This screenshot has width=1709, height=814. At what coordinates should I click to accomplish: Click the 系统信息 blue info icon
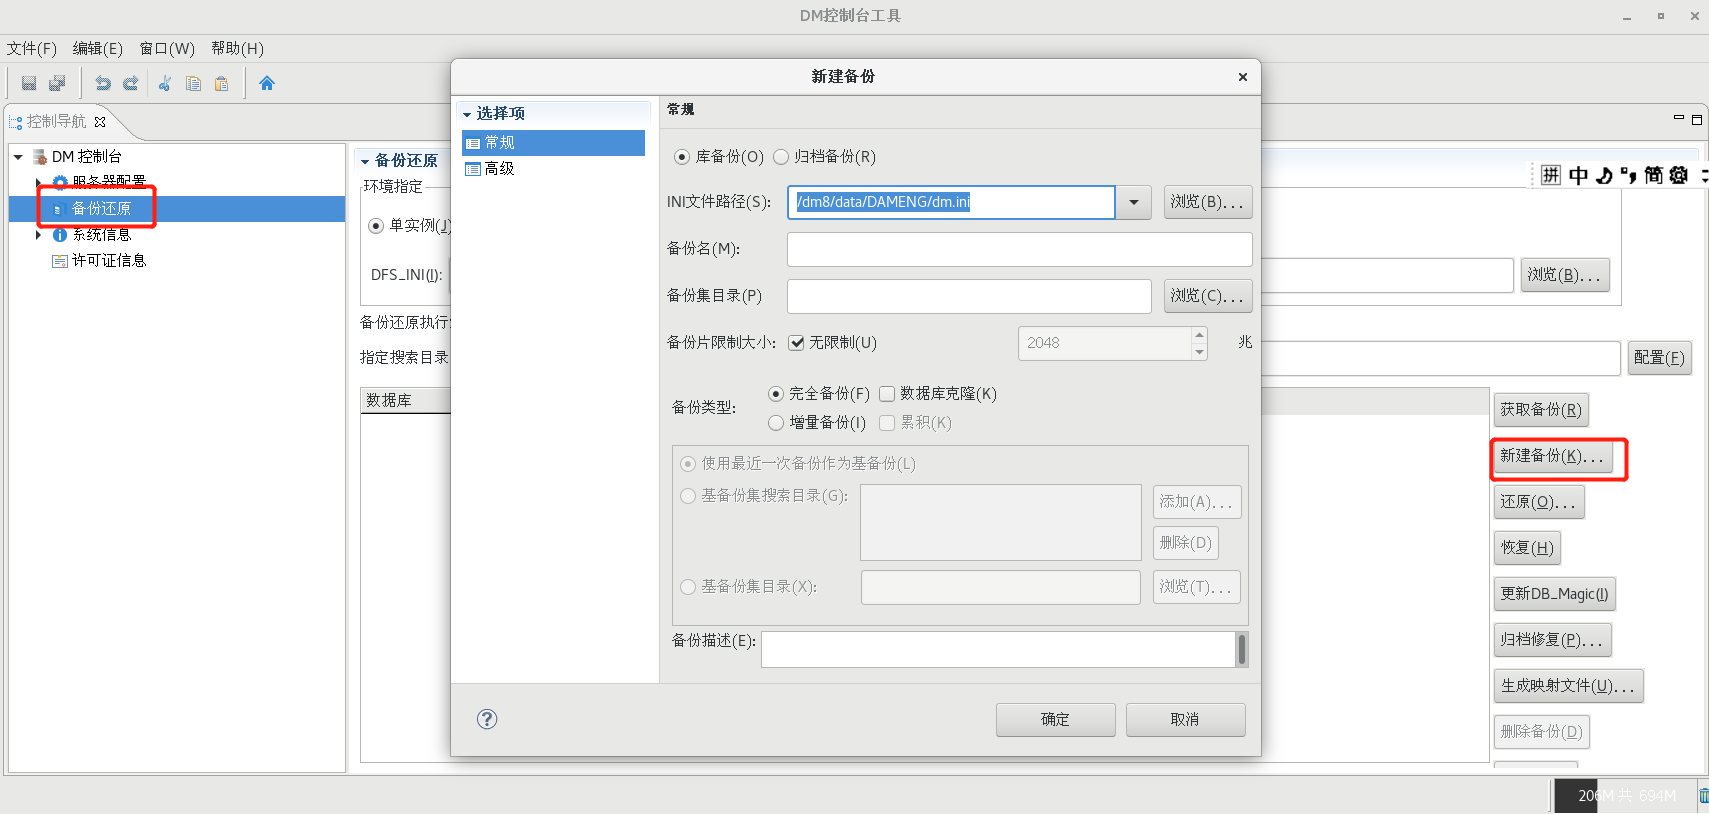point(60,235)
